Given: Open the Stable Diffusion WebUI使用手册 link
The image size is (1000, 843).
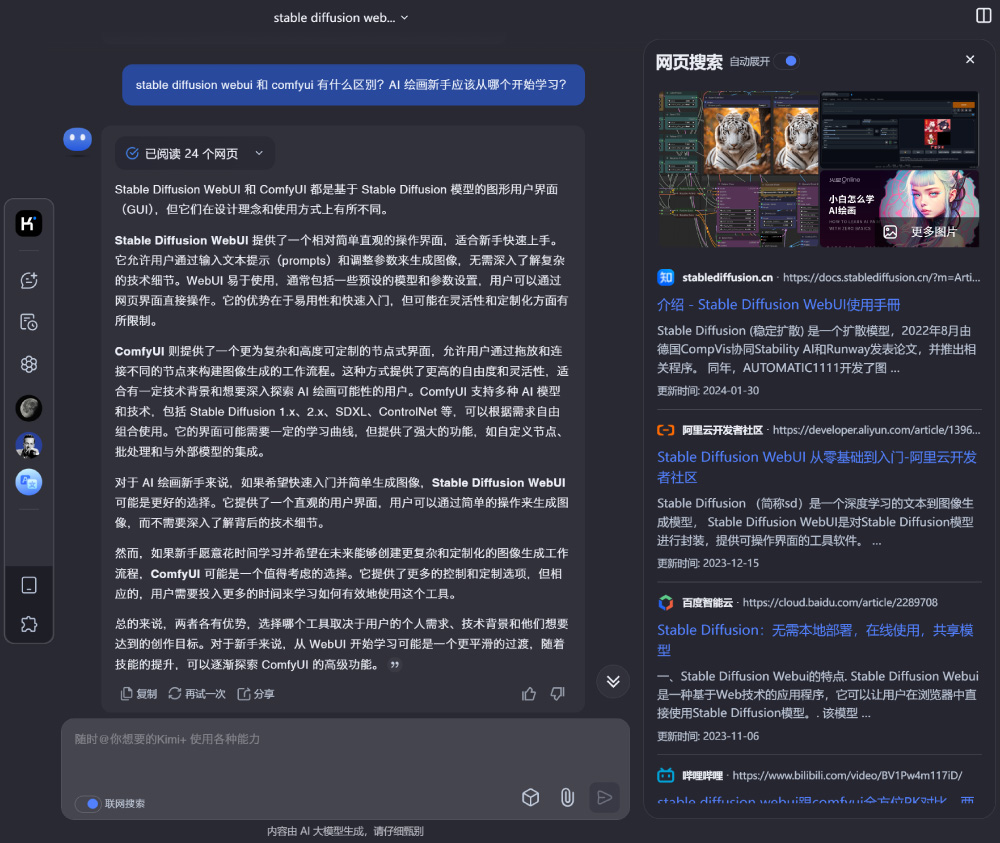Looking at the screenshot, I should coord(799,304).
